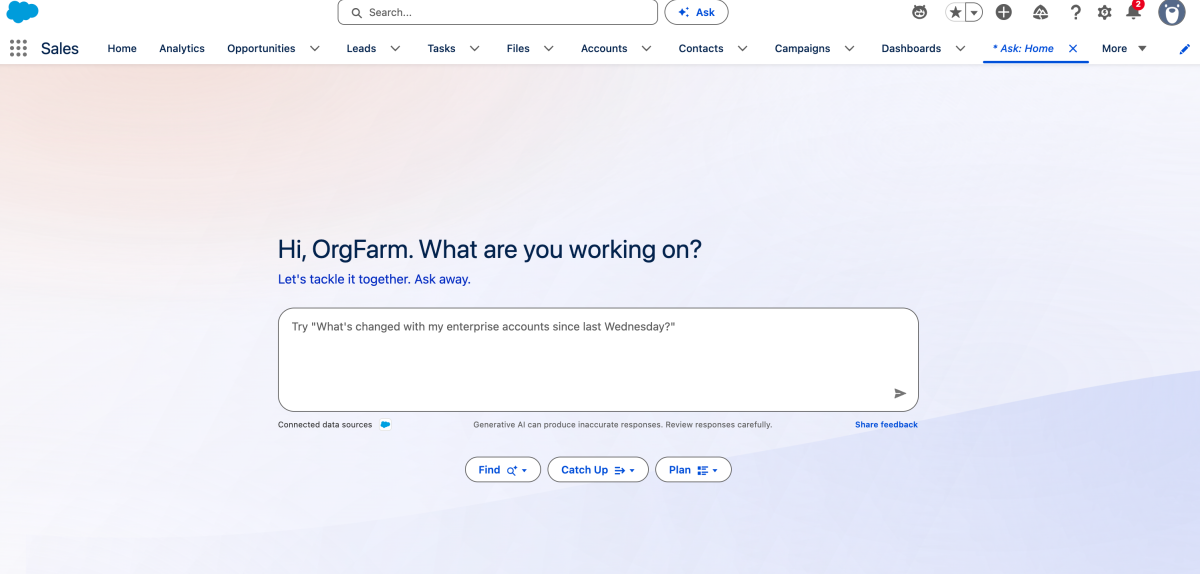Open the Find suggestions dropdown
The width and height of the screenshot is (1200, 574).
point(503,470)
